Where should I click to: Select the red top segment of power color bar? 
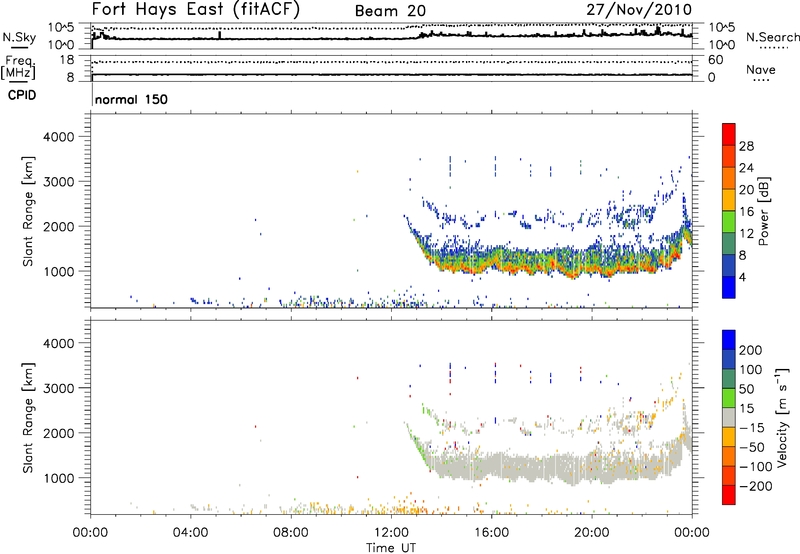click(x=729, y=135)
